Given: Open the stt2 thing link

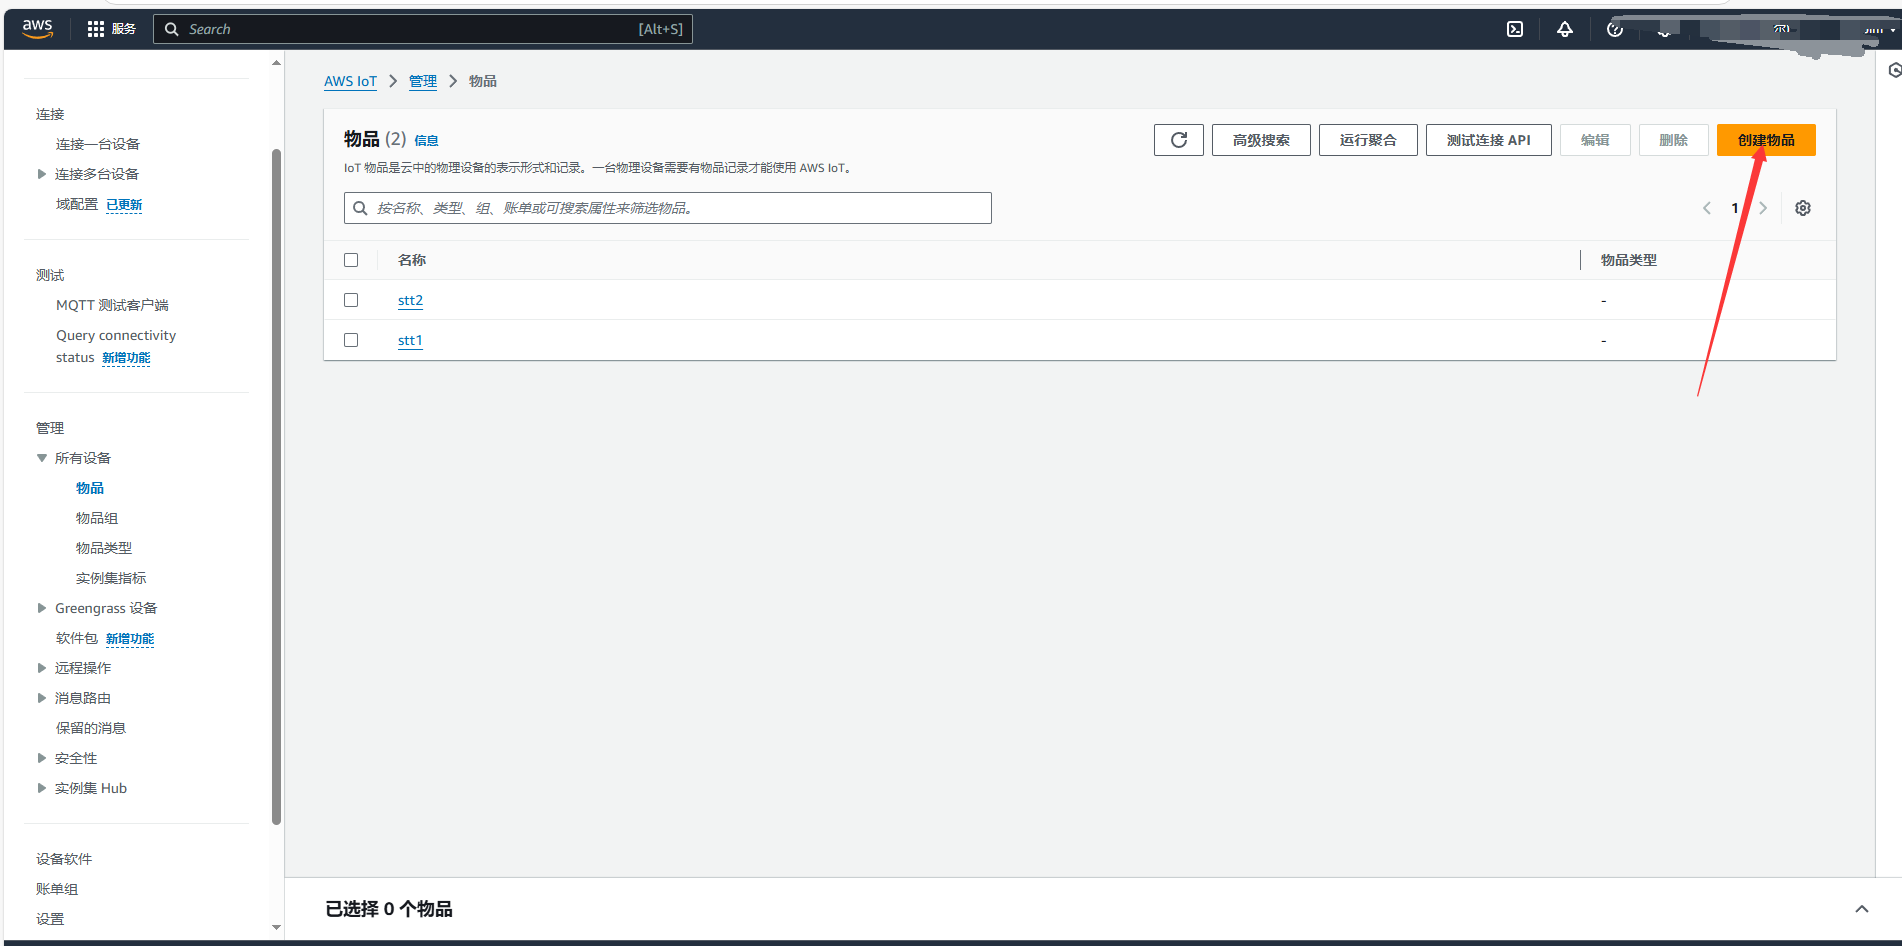Looking at the screenshot, I should coord(410,300).
